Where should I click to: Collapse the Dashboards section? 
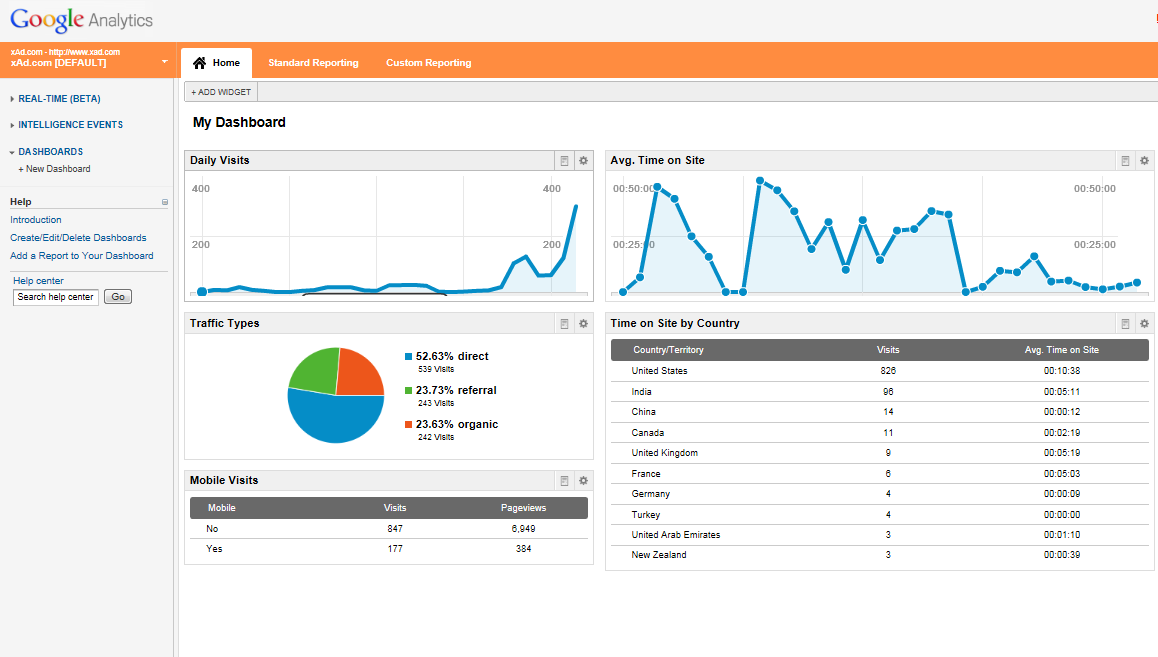pos(50,152)
